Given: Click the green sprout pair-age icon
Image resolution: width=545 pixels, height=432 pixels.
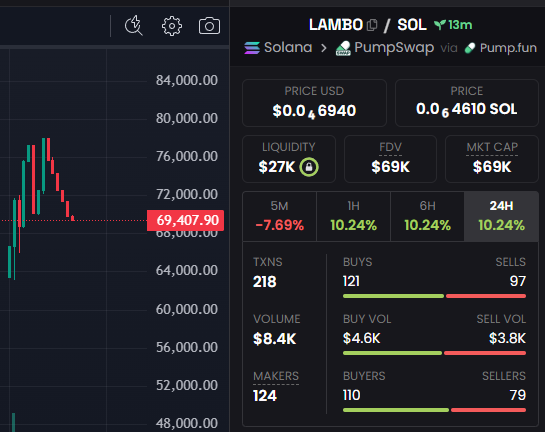Looking at the screenshot, I should coord(440,25).
